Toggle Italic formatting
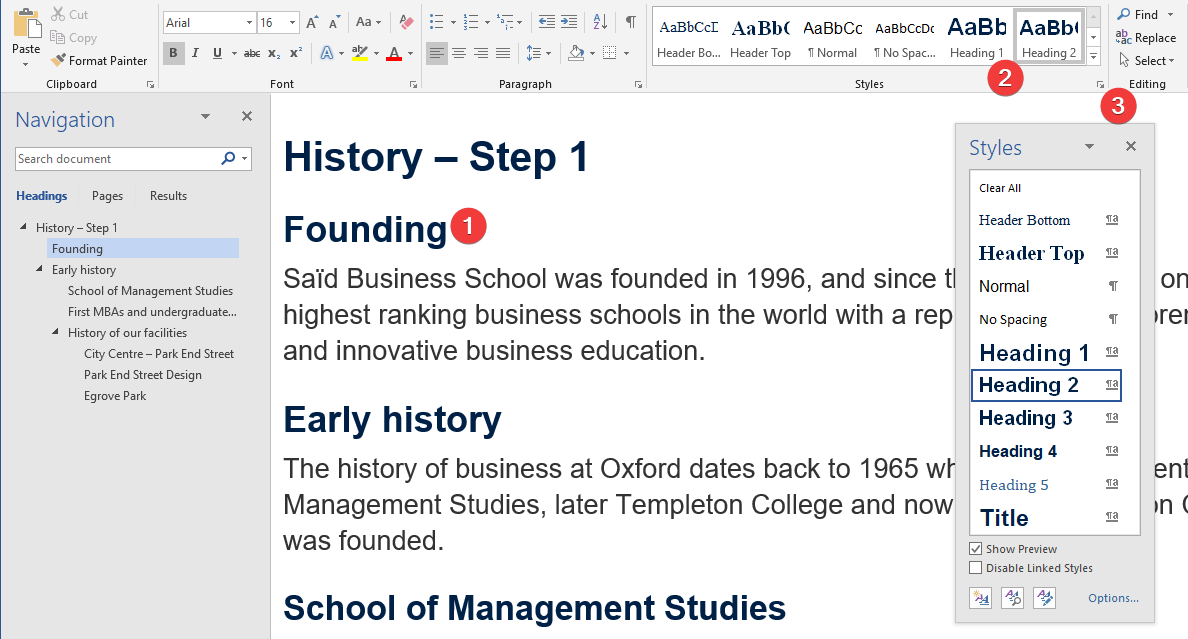 tap(195, 53)
